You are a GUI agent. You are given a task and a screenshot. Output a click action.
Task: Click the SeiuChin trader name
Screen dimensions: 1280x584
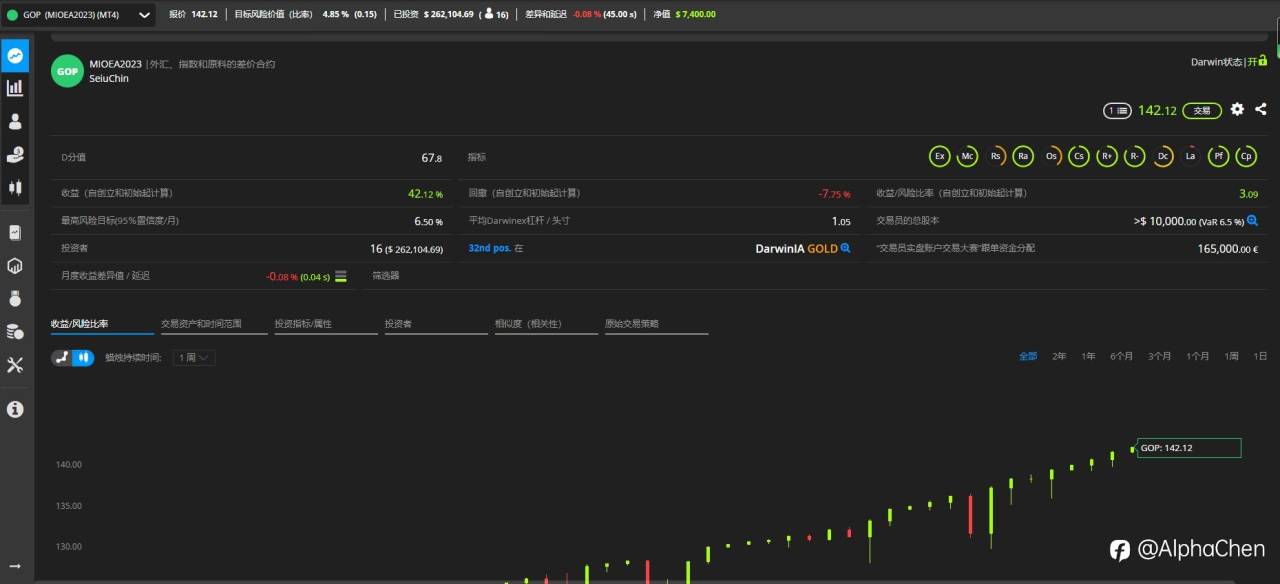(x=109, y=78)
